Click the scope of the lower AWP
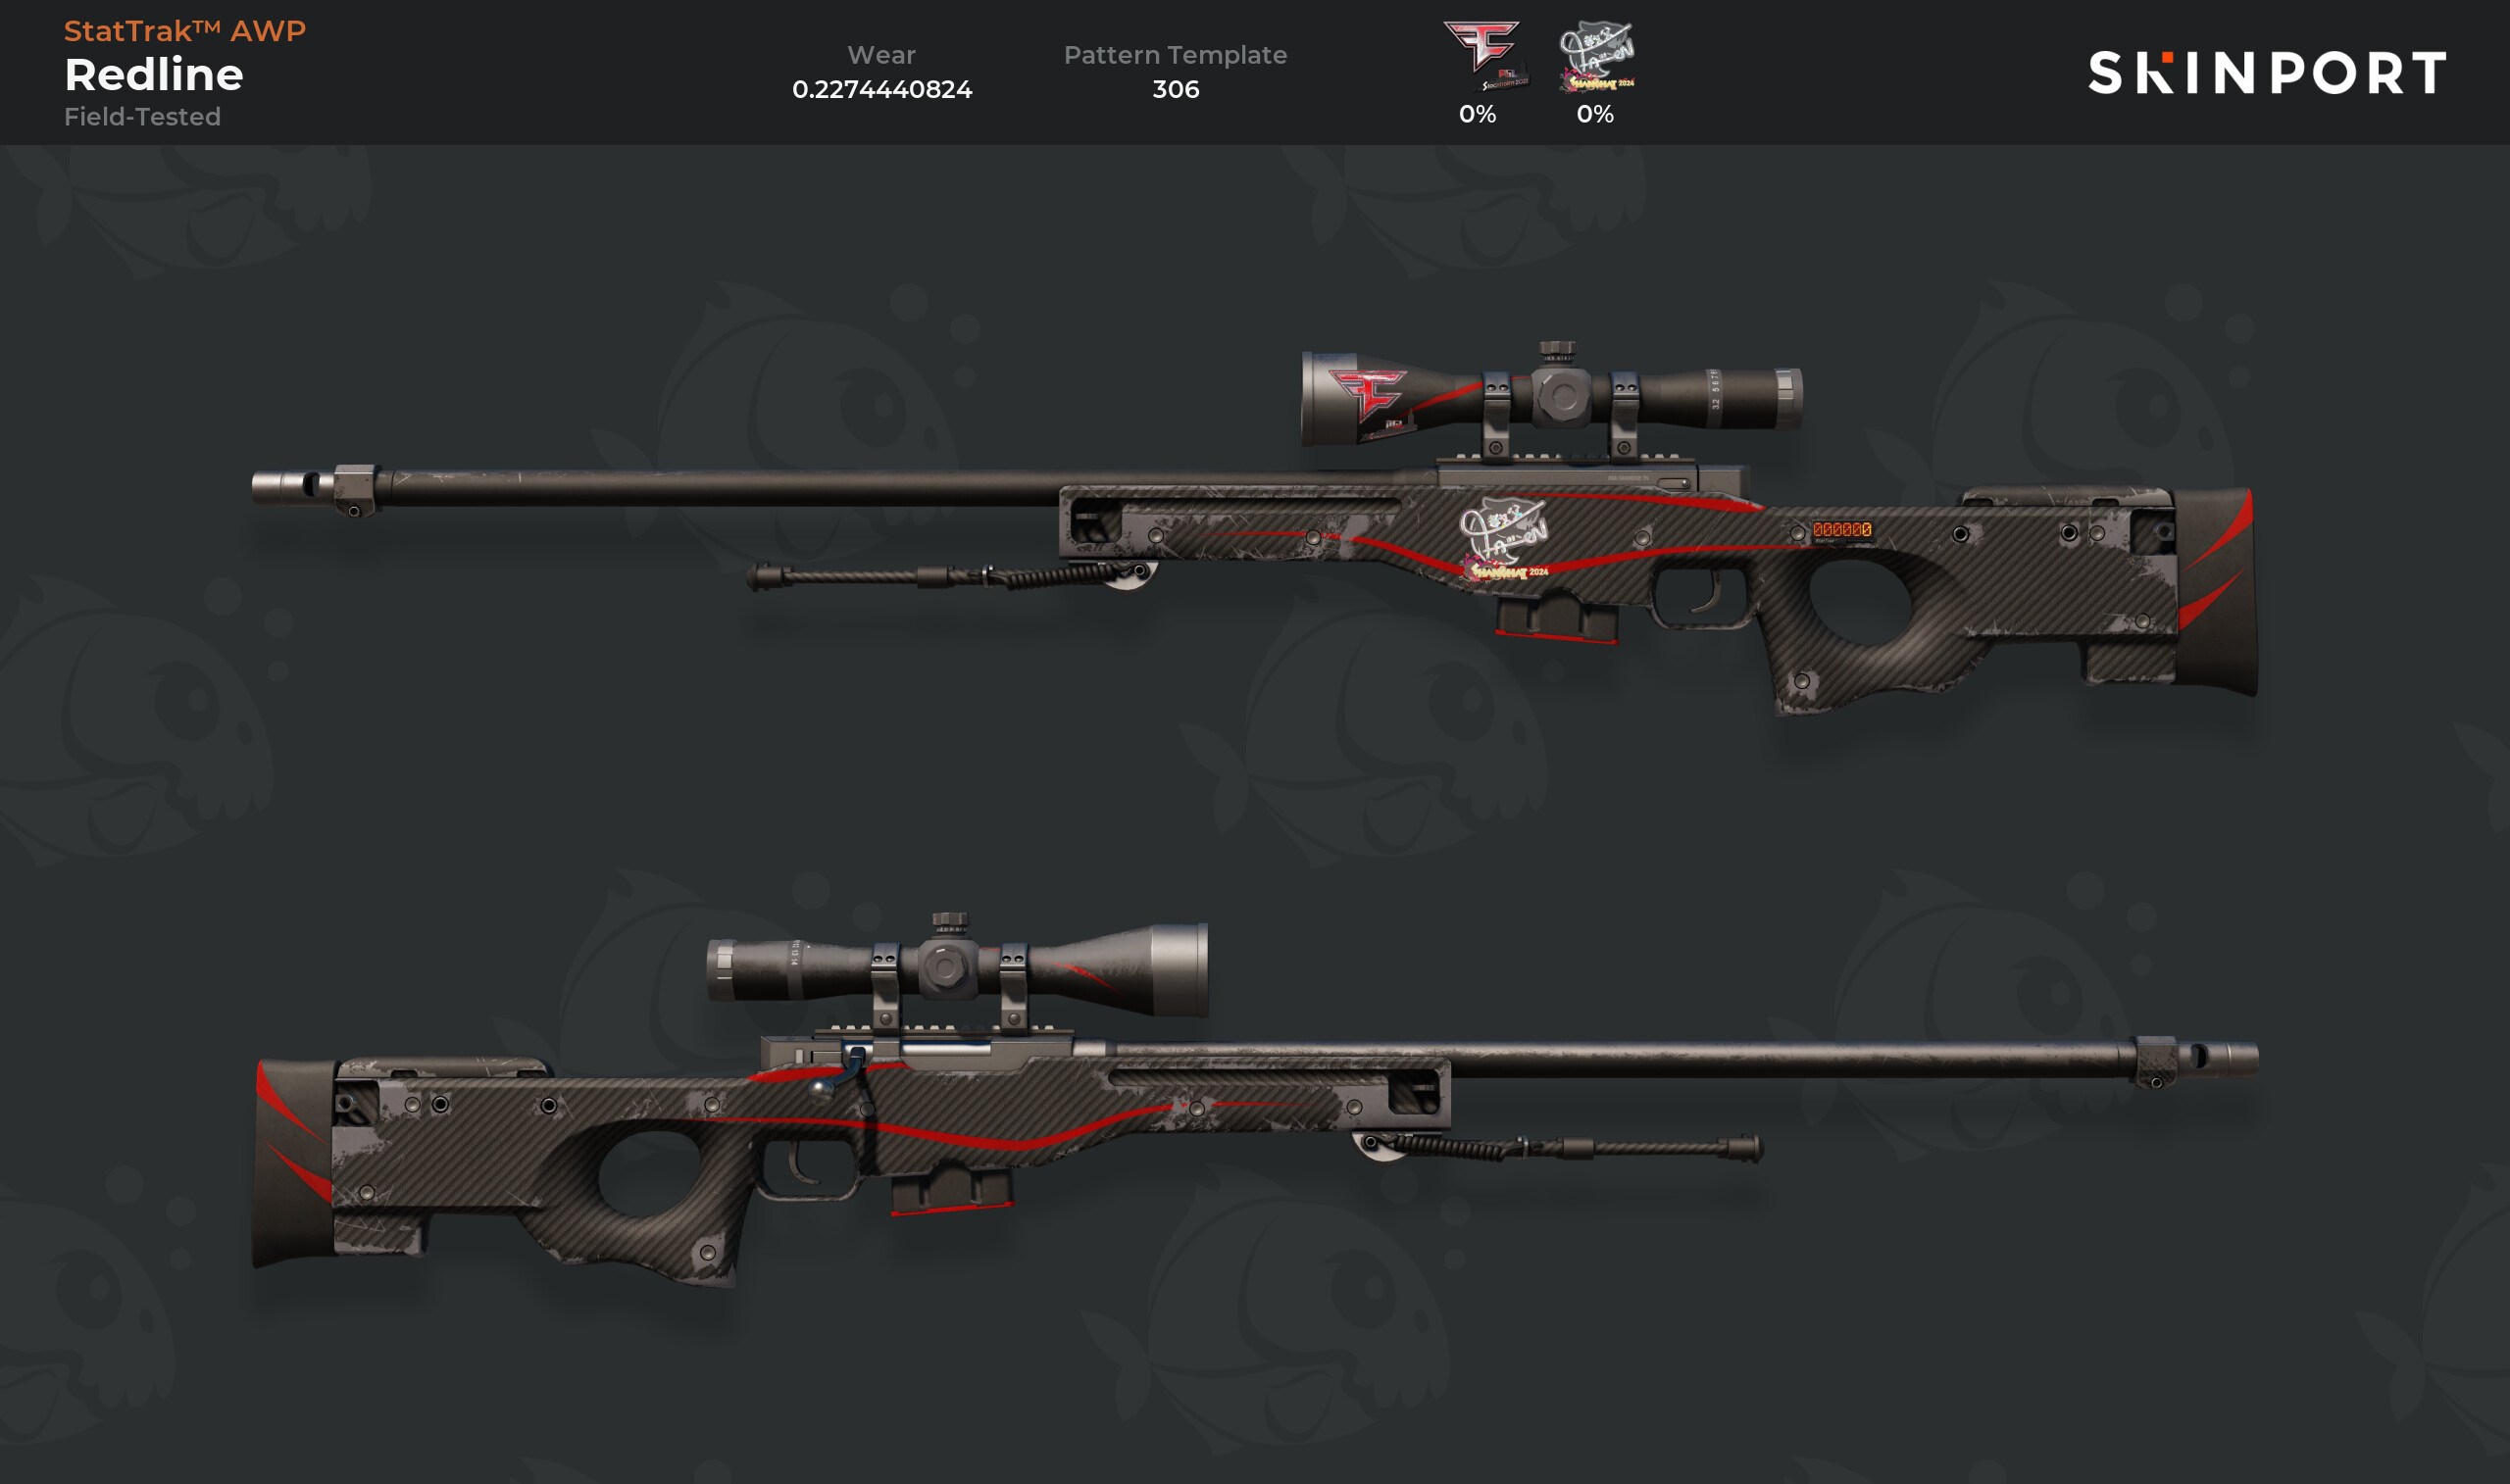 point(956,966)
